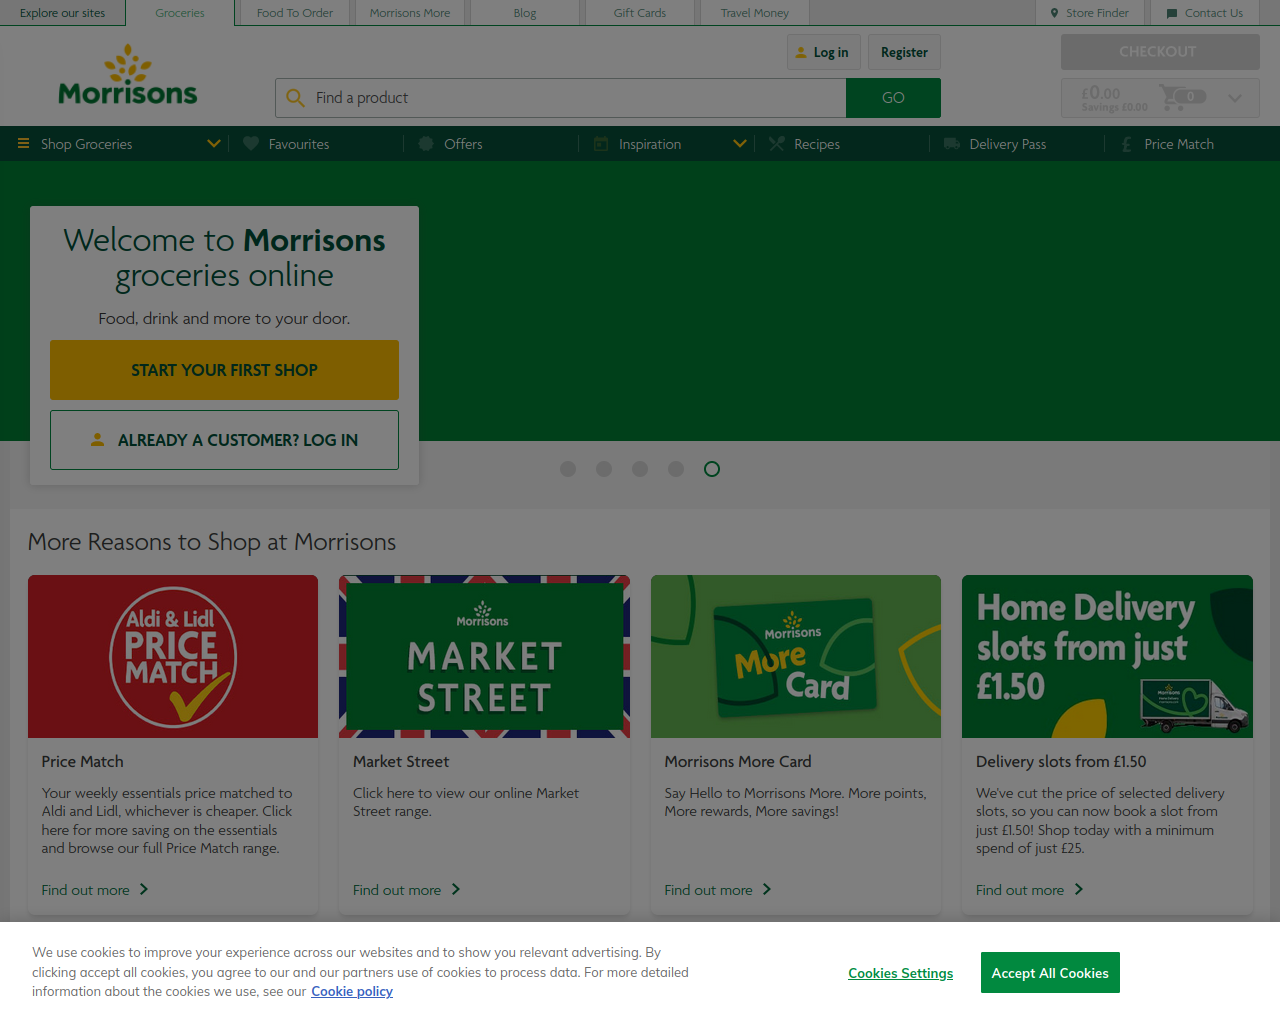Focus the Find a product field
The height and width of the screenshot is (1024, 1280).
click(x=560, y=98)
